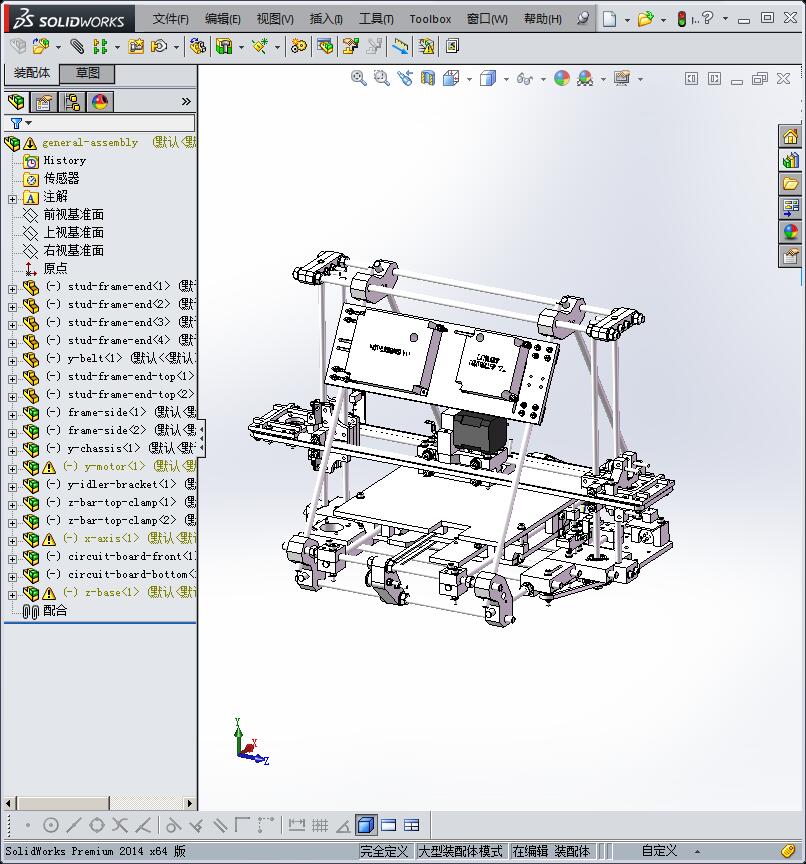The width and height of the screenshot is (806, 864).
Task: Toggle the single window view button in bottom toolbar
Action: 388,825
